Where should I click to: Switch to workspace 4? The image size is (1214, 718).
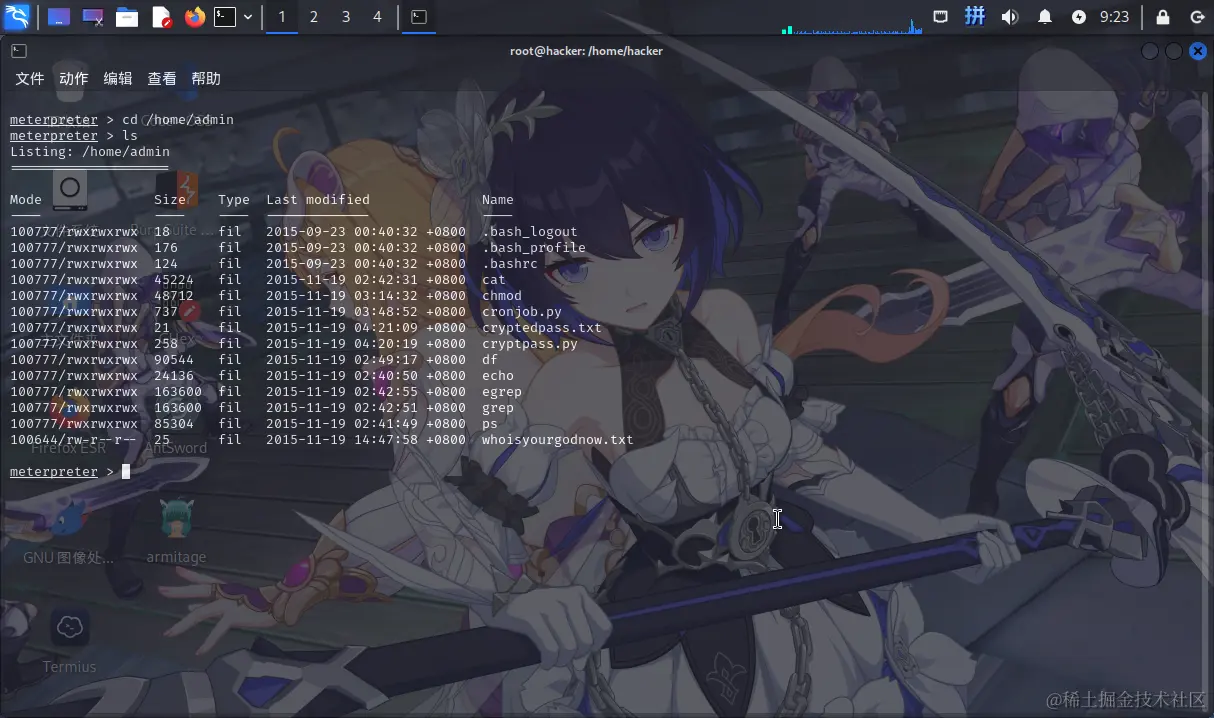[x=377, y=17]
